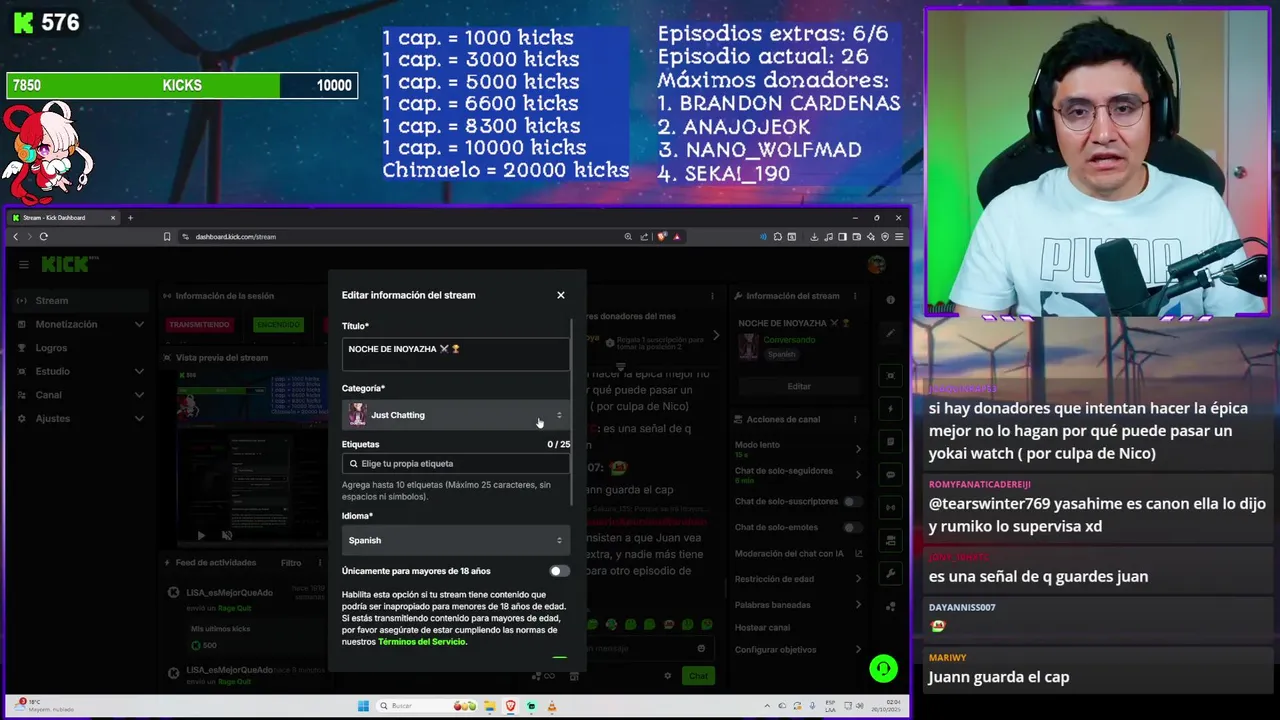Open Brave browser from taskbar

[510, 706]
